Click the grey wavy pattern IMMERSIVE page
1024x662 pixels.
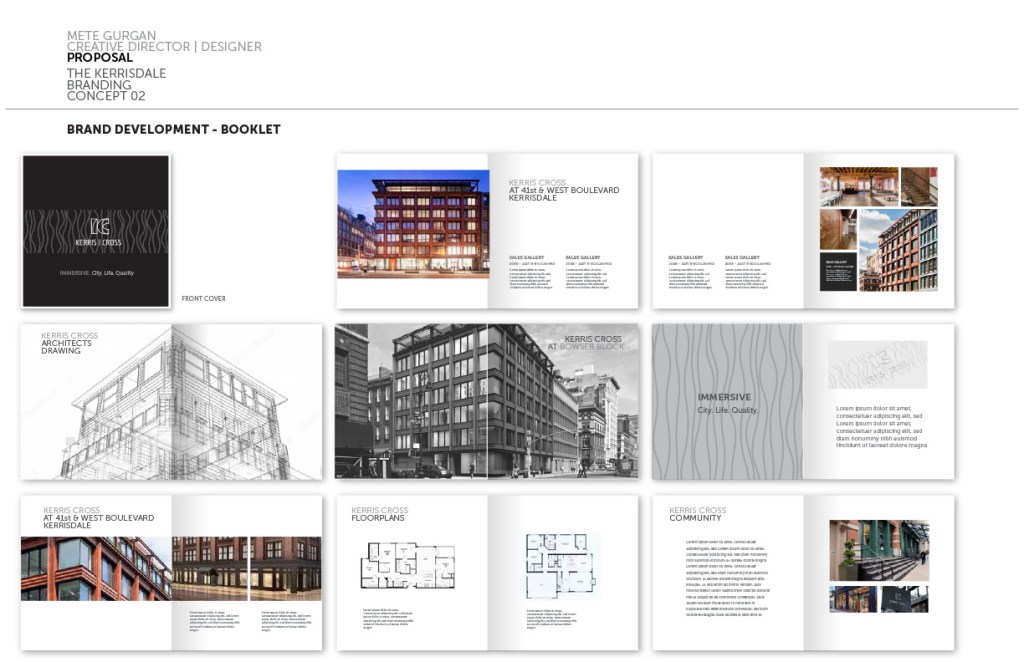[x=727, y=402]
